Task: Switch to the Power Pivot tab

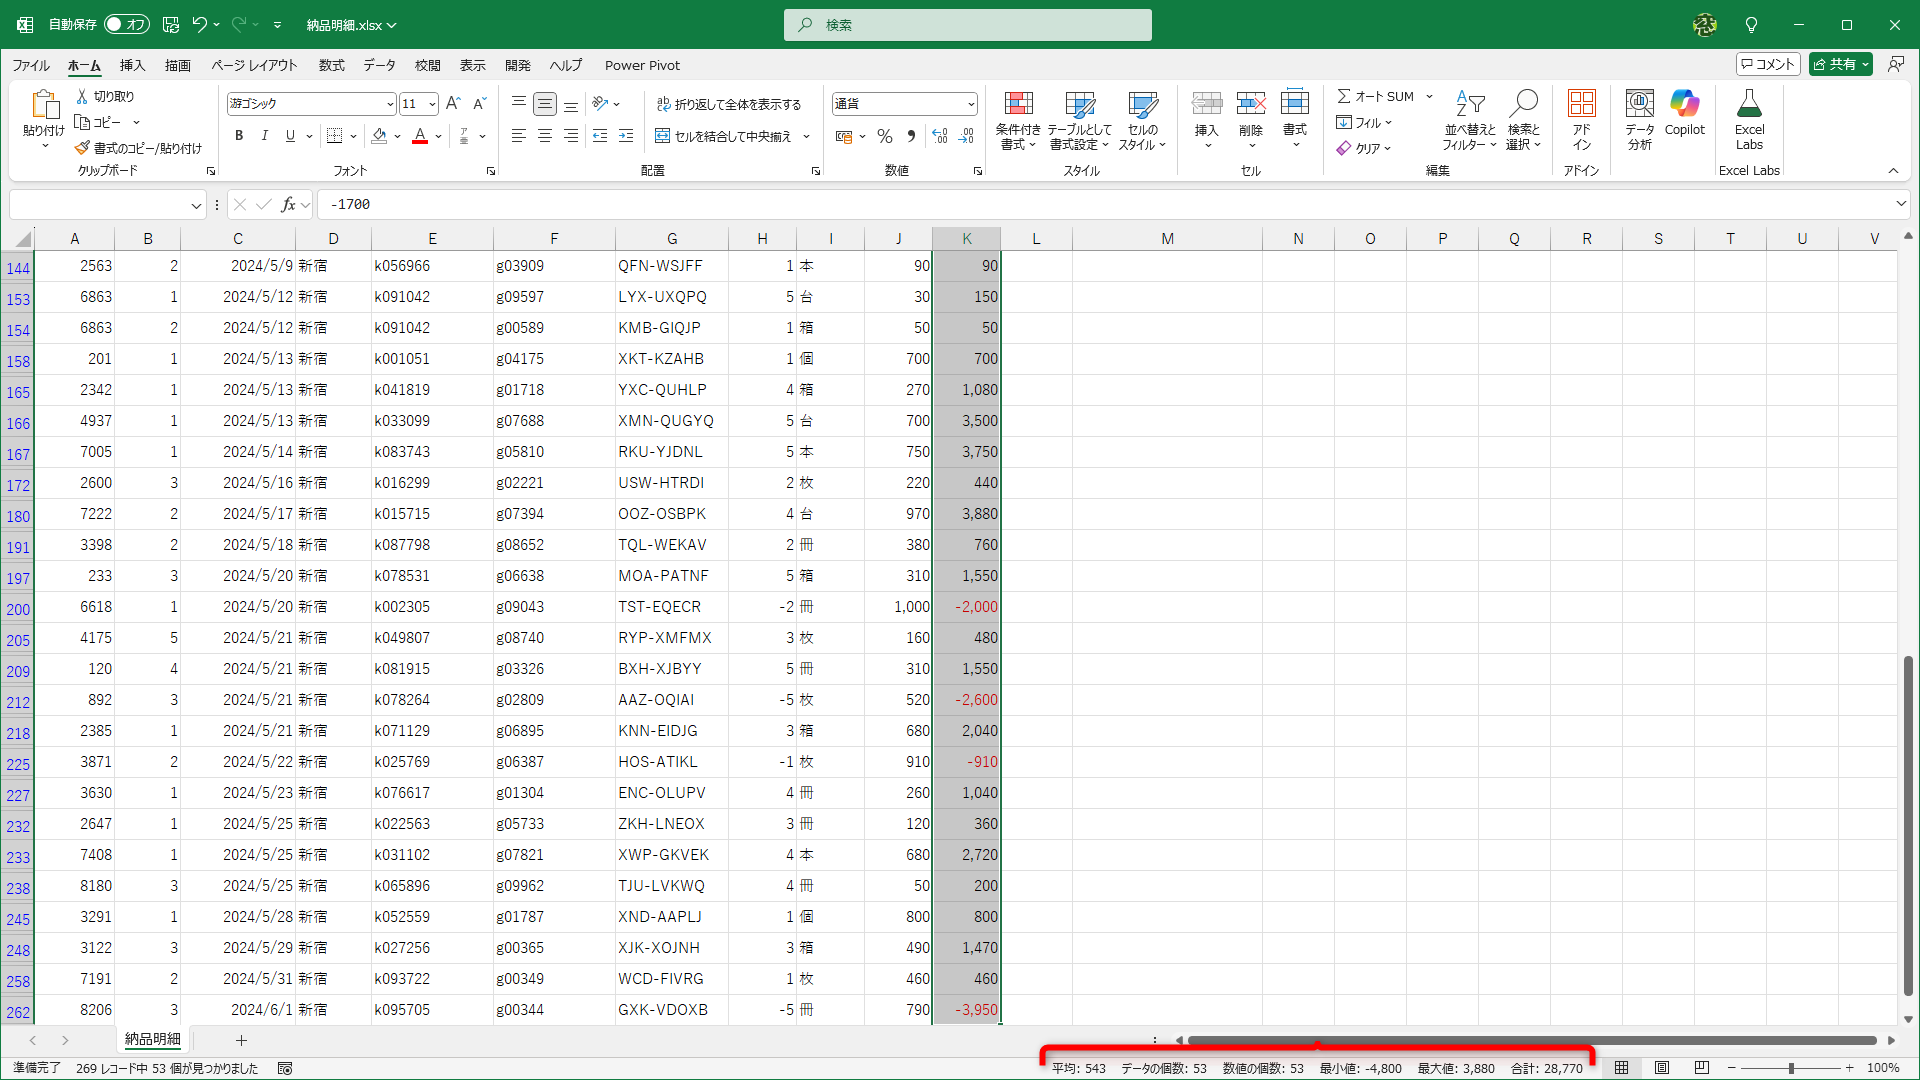Action: coord(642,65)
